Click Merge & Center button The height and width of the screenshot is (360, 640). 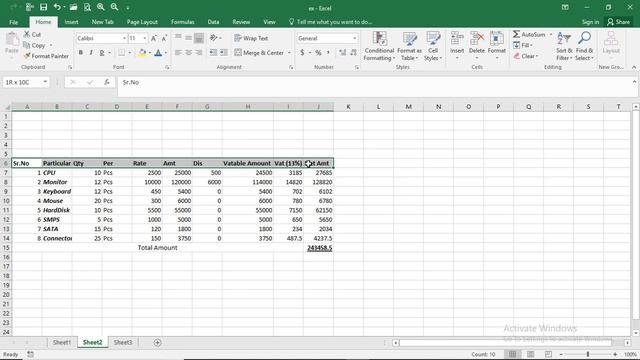tap(259, 53)
